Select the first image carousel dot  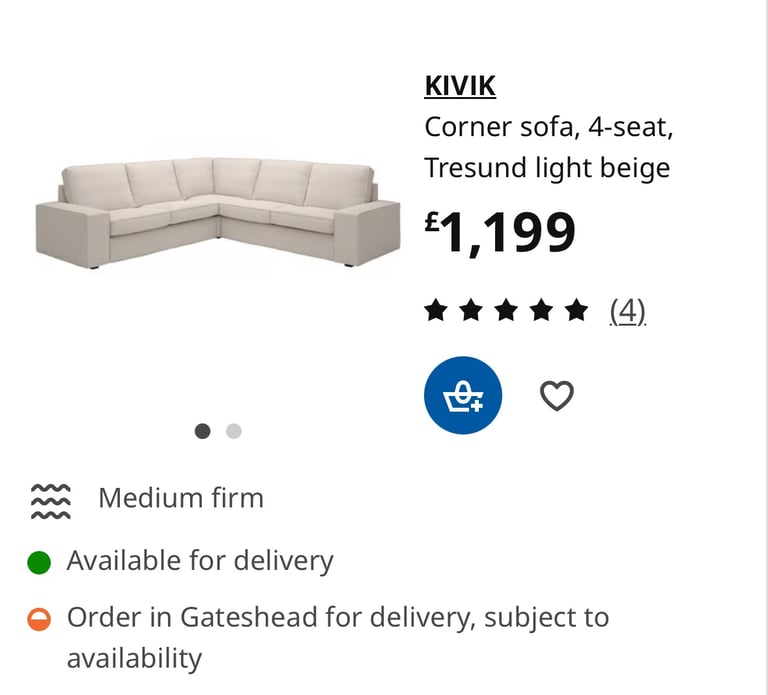click(203, 431)
